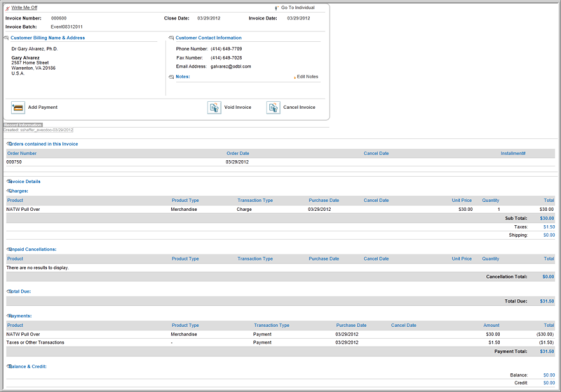Collapse the Balance & Credit section
The height and width of the screenshot is (392, 561).
point(9,366)
